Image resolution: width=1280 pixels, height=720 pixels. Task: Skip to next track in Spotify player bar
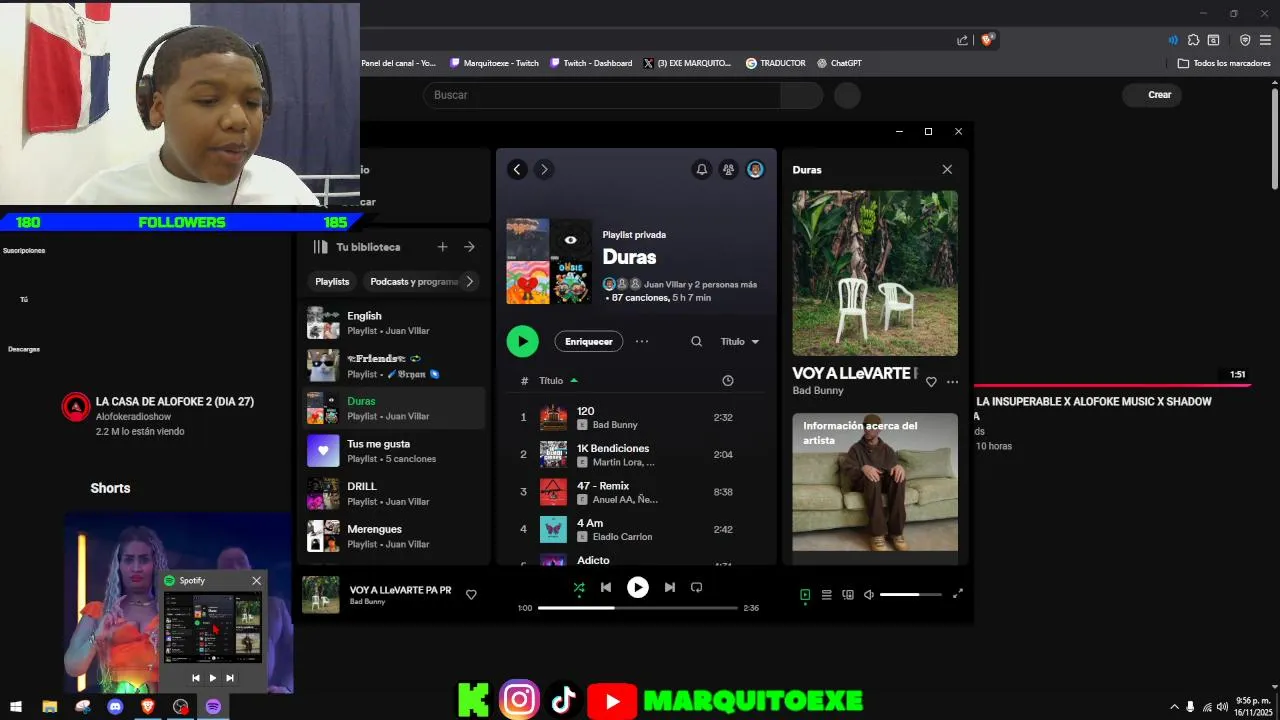[670, 588]
